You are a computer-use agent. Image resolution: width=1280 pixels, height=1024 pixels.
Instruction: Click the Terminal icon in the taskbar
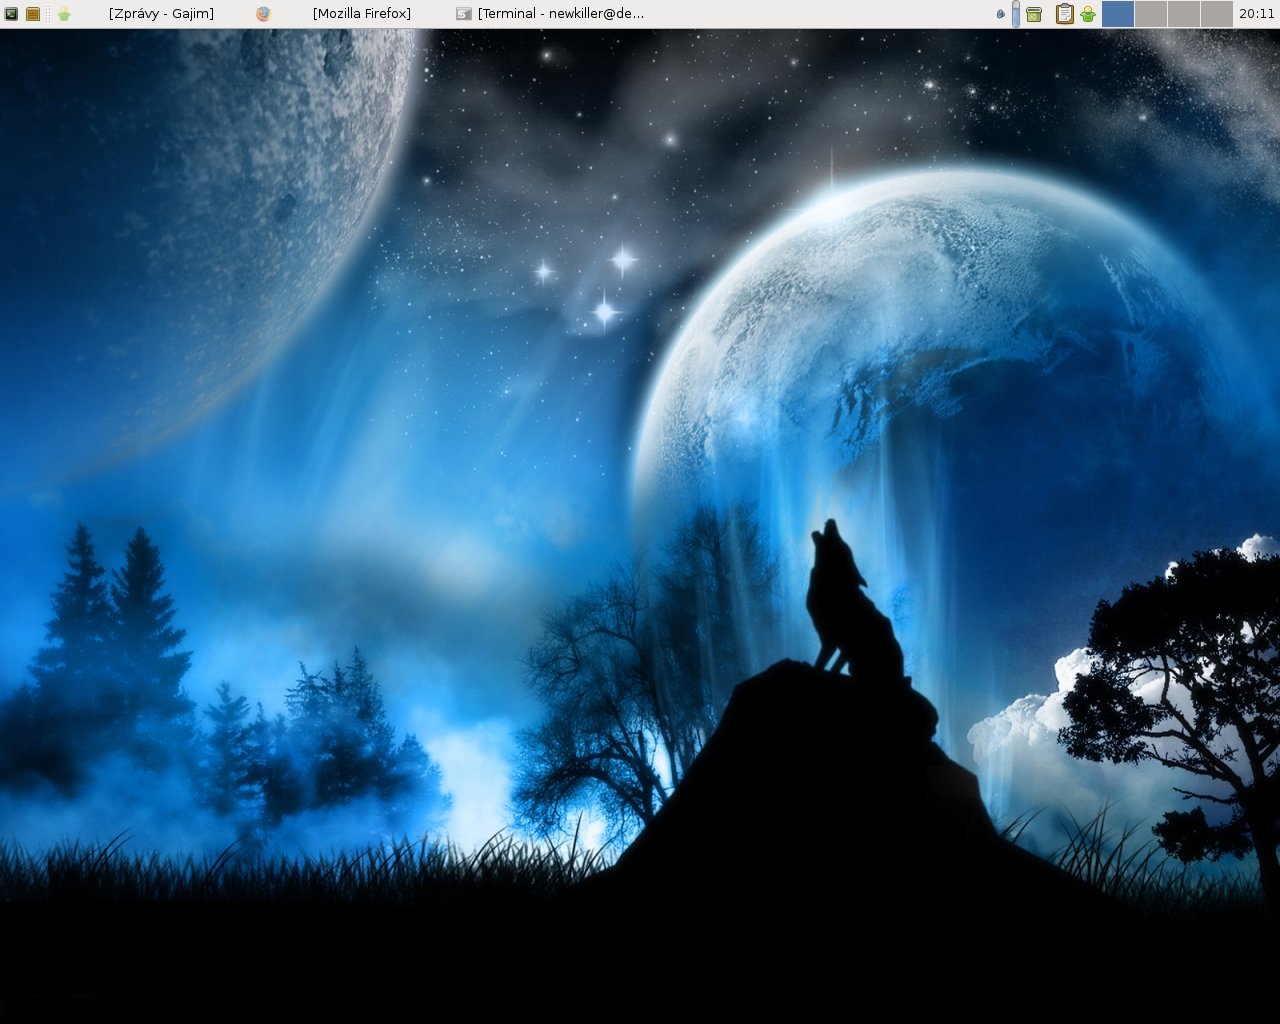(463, 14)
